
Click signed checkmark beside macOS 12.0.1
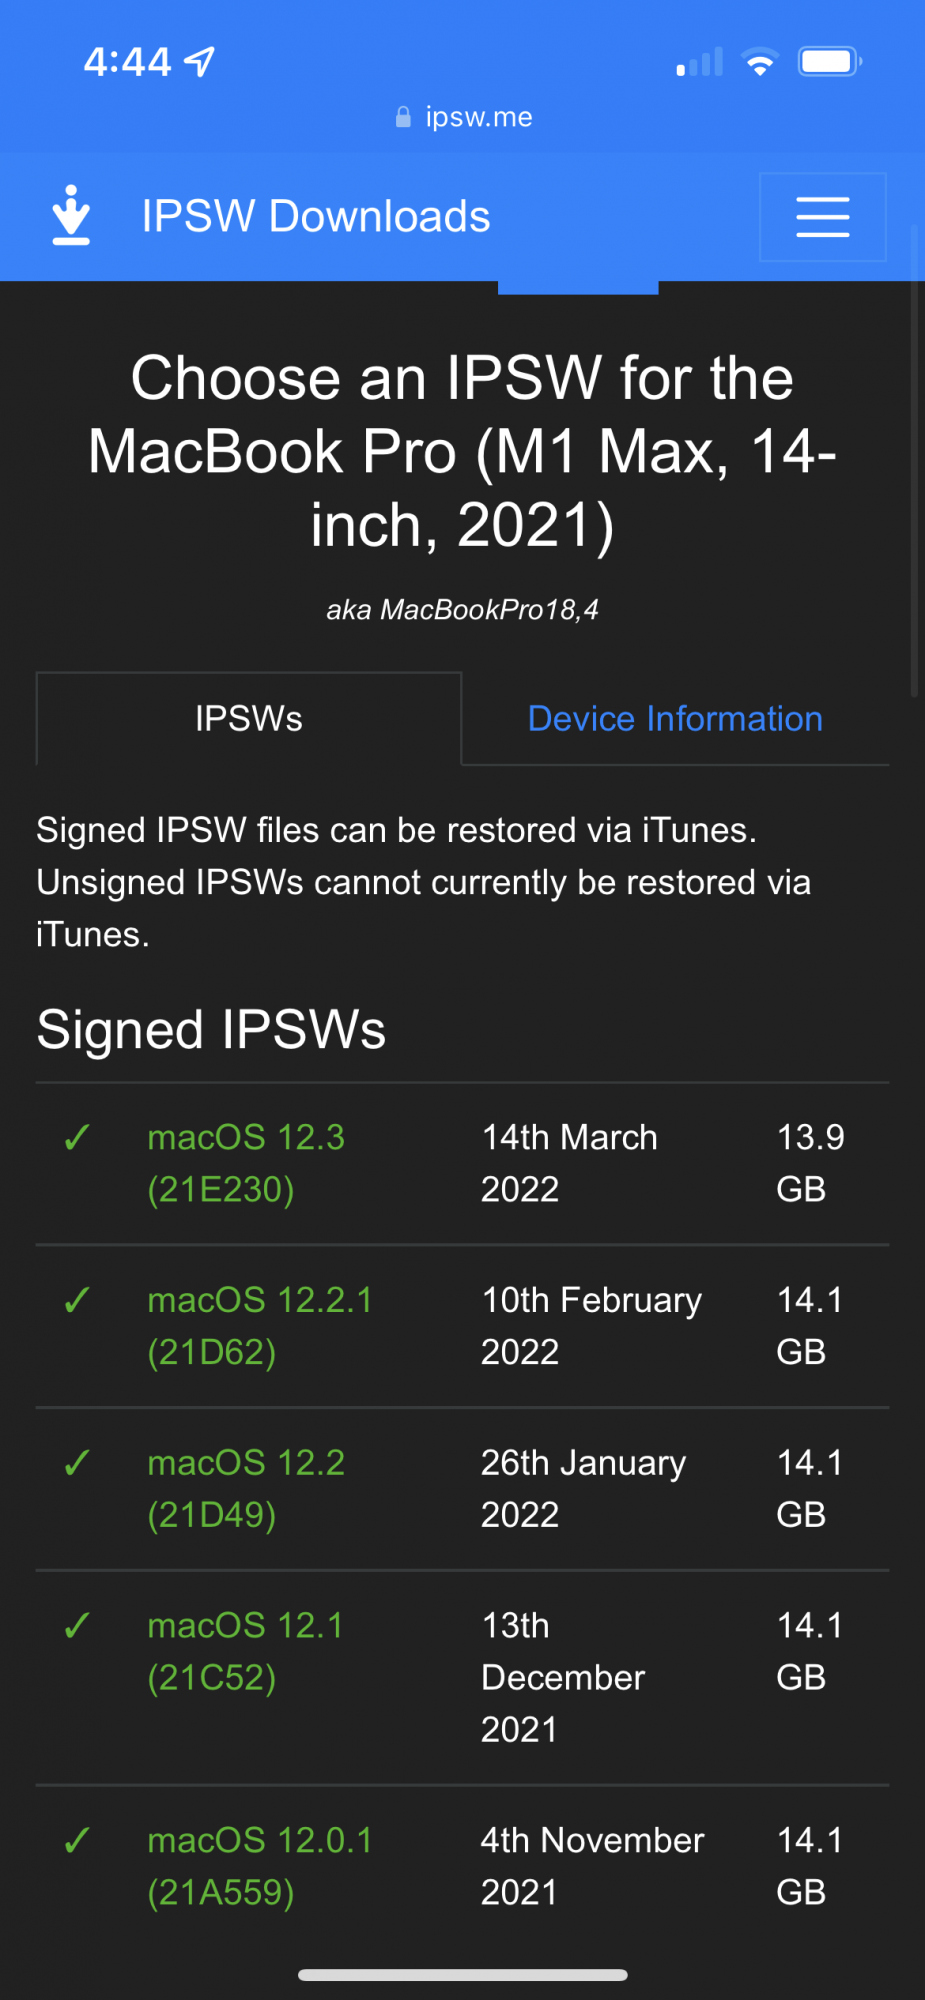tap(77, 1841)
